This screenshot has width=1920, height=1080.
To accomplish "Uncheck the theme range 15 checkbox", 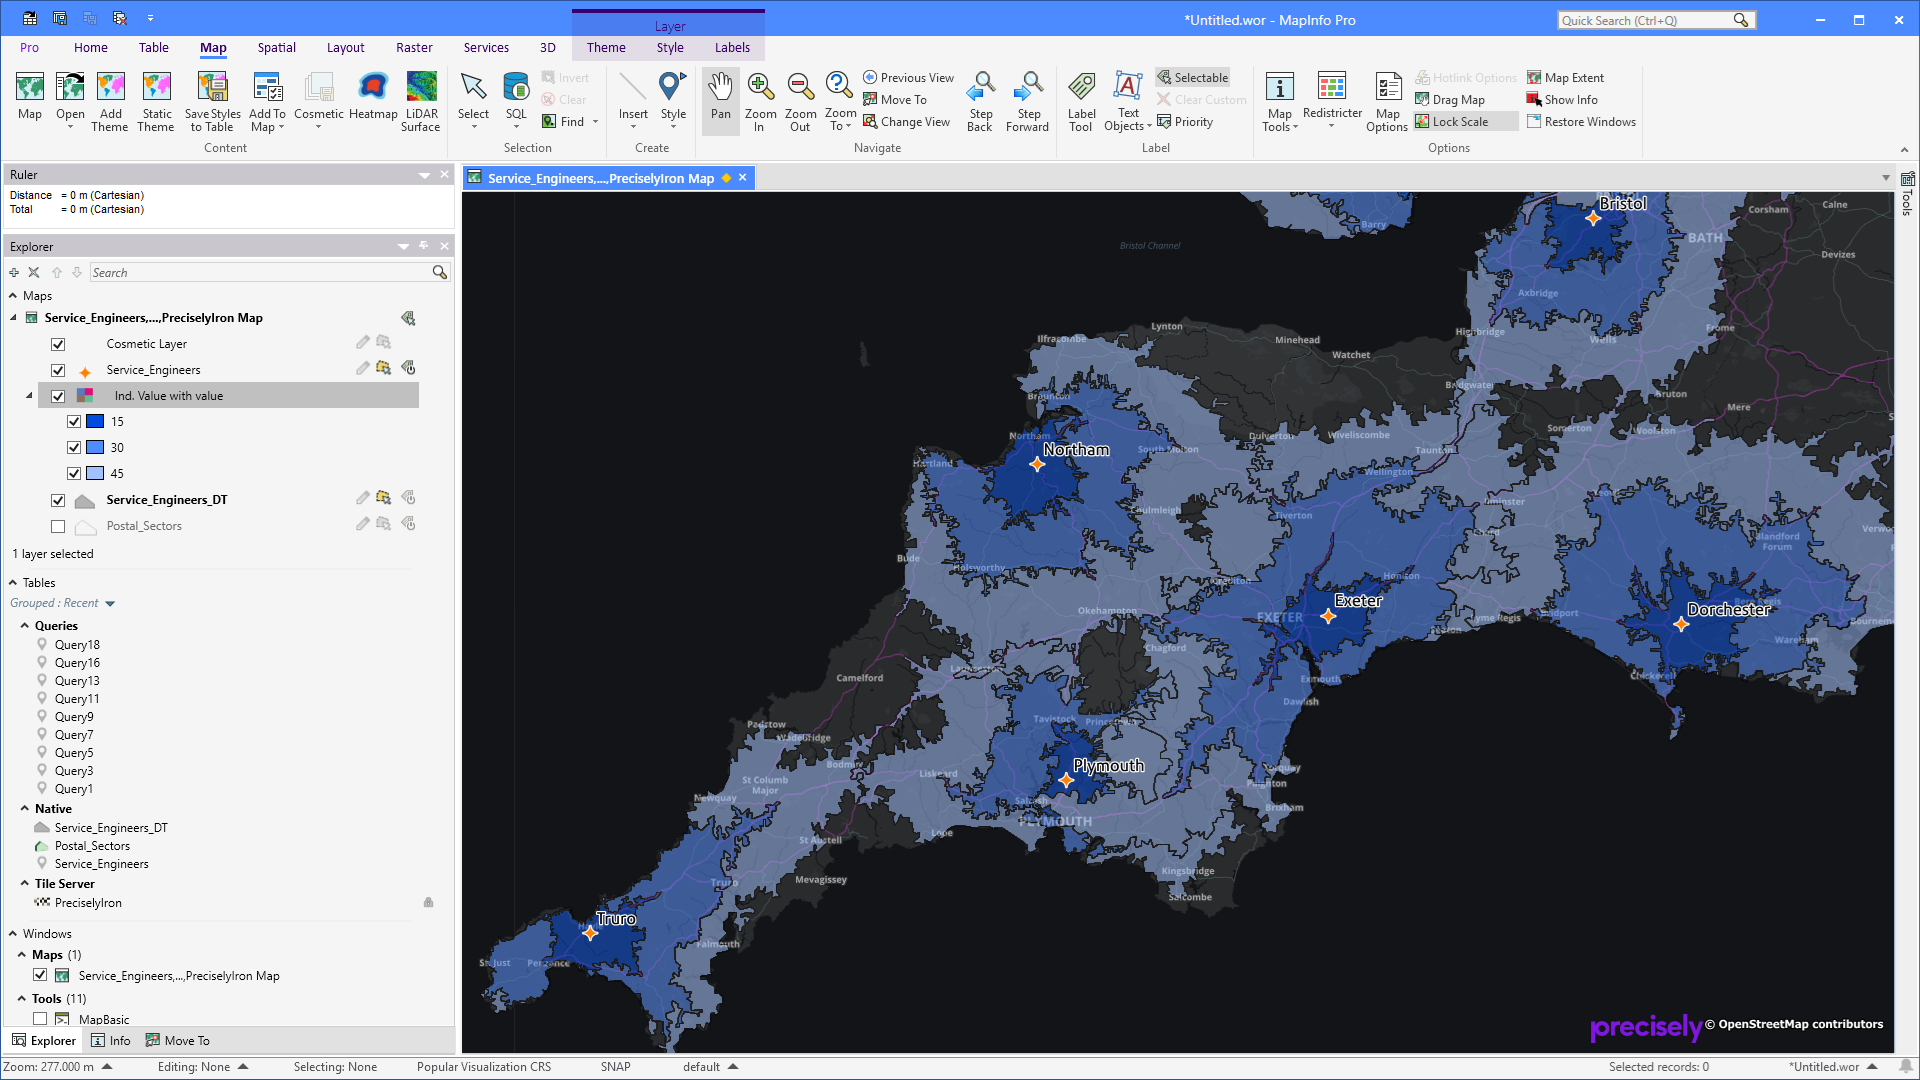I will click(x=74, y=422).
